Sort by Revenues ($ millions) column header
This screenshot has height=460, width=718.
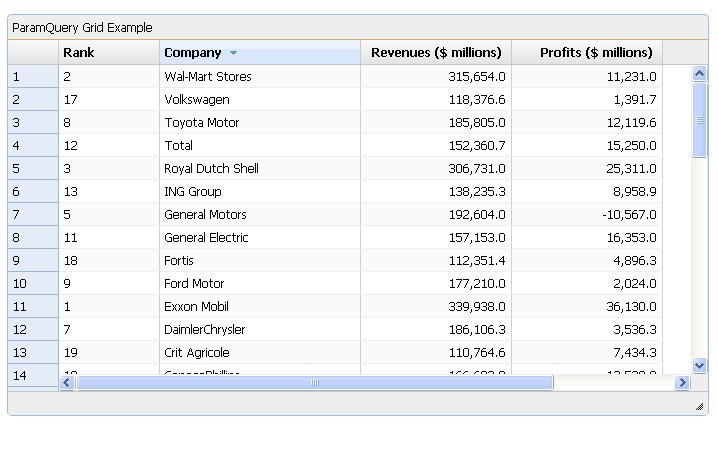[436, 53]
